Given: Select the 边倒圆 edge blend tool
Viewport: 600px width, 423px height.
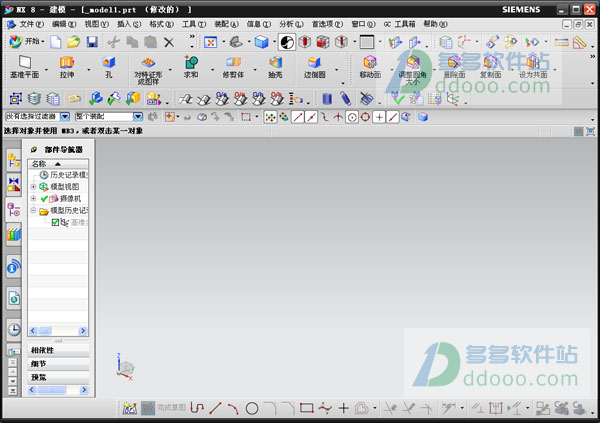Looking at the screenshot, I should [315, 66].
